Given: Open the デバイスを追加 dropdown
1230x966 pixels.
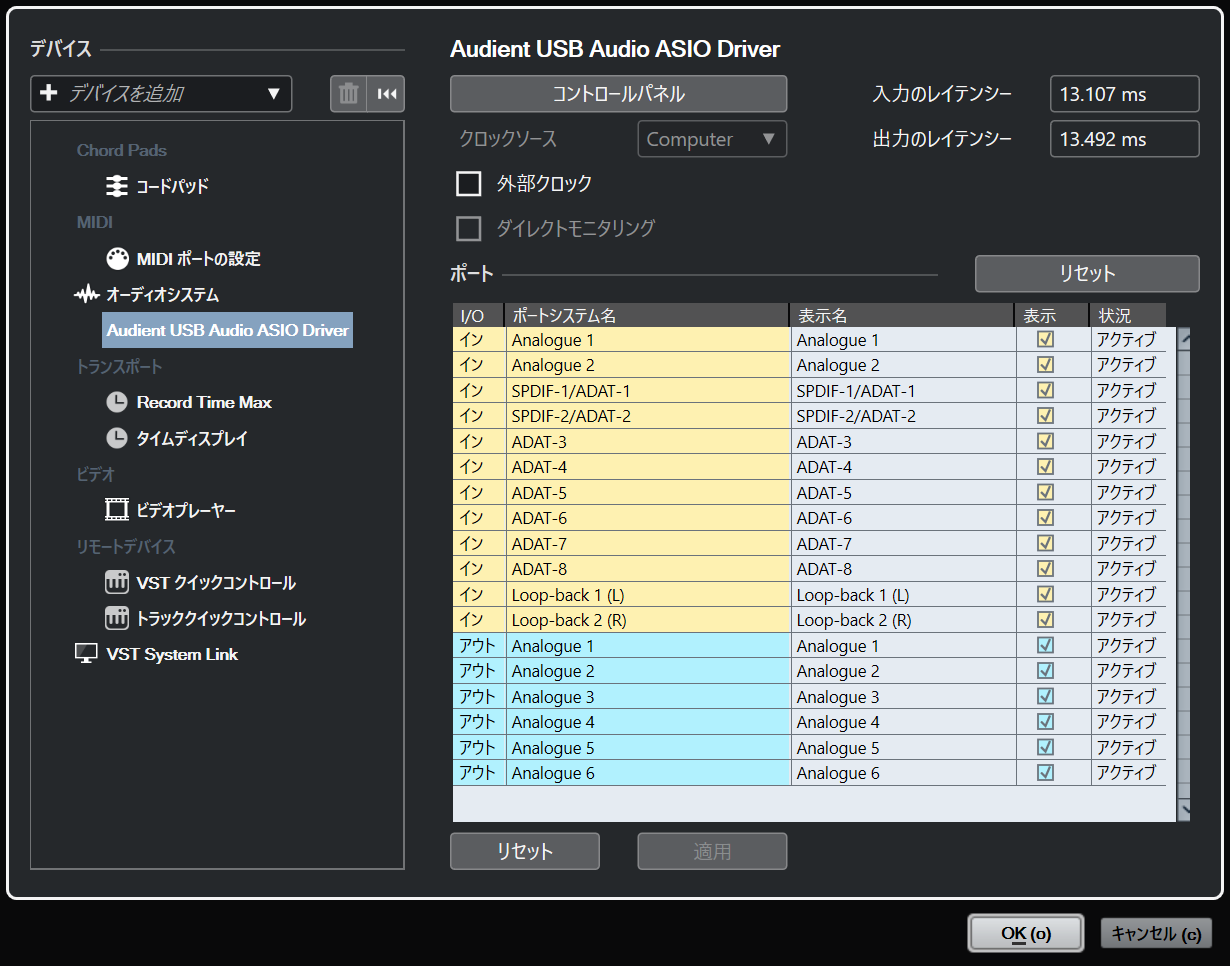Looking at the screenshot, I should (161, 94).
